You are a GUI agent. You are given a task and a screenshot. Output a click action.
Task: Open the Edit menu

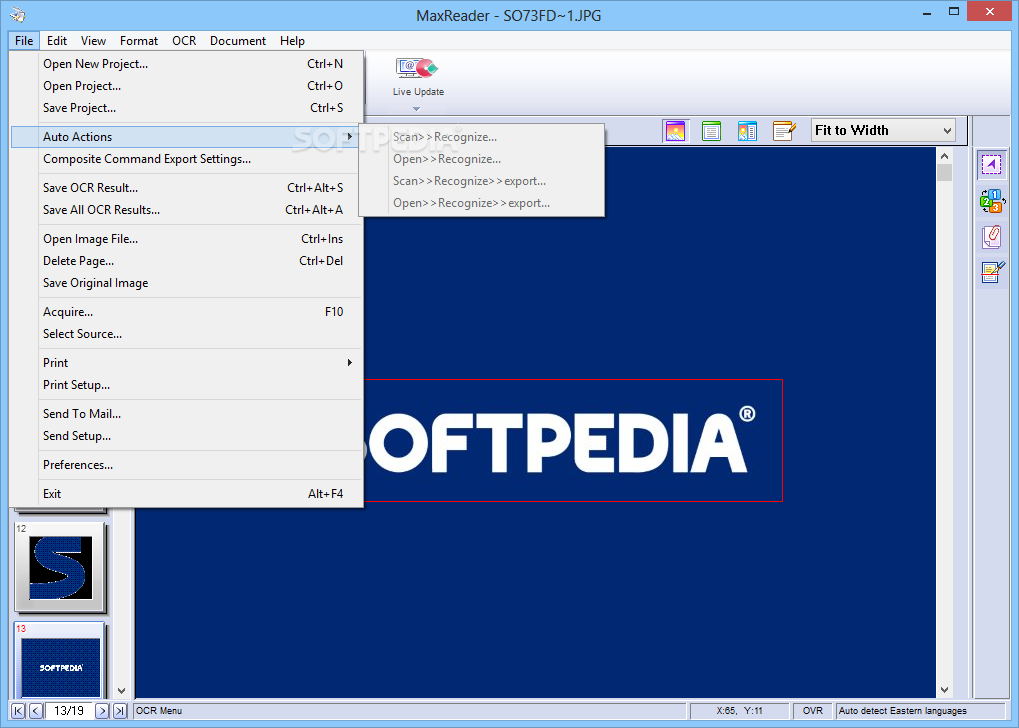[57, 41]
